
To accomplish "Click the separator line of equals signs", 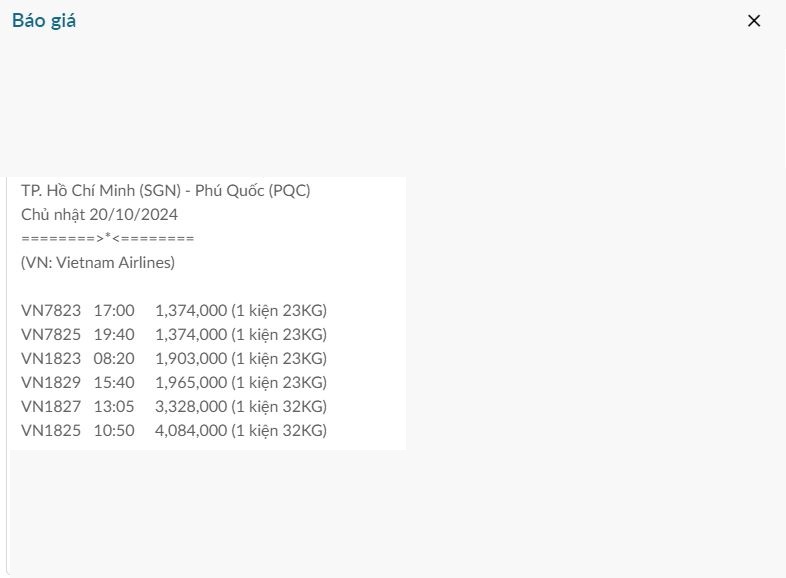I will click(x=107, y=238).
